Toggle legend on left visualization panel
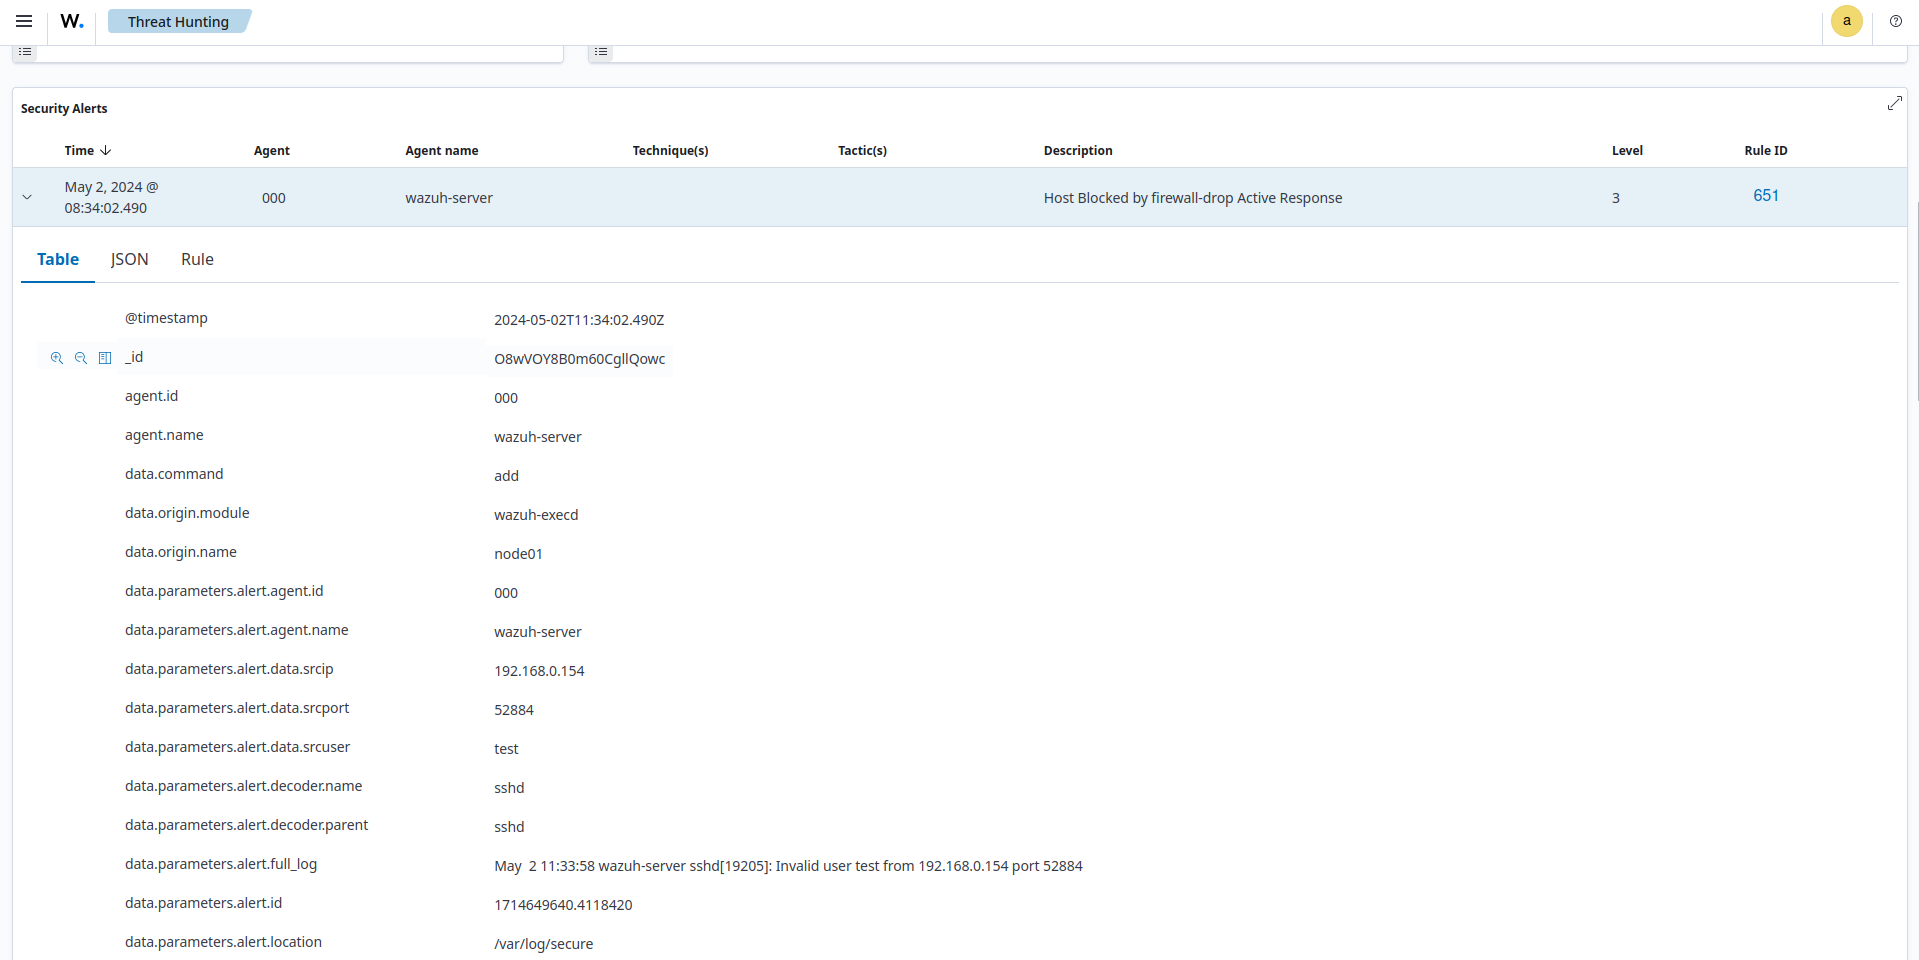The width and height of the screenshot is (1919, 960). tap(25, 52)
